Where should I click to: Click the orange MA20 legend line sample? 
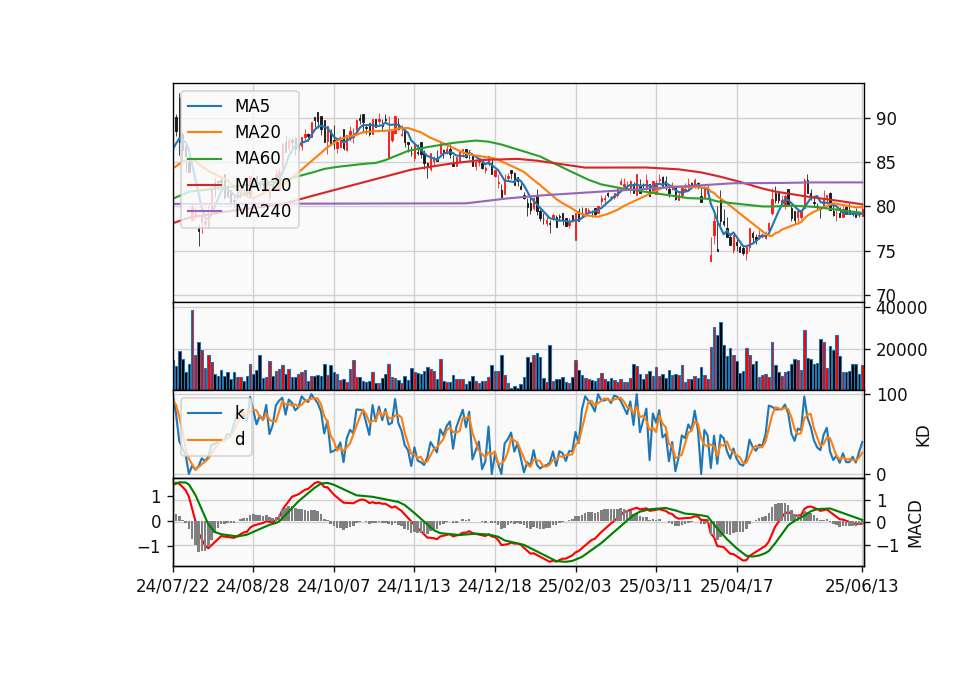pos(204,132)
